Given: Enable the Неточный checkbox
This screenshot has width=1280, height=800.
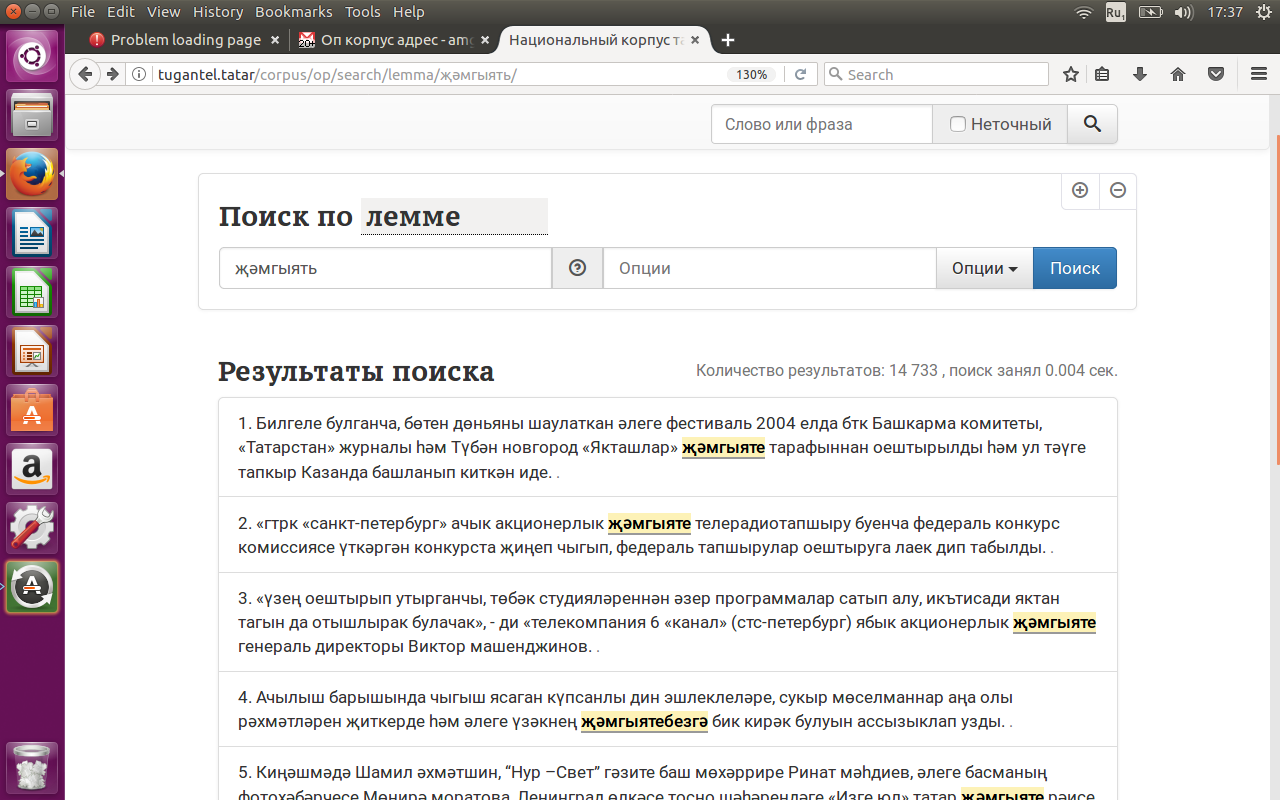Looking at the screenshot, I should (x=958, y=123).
